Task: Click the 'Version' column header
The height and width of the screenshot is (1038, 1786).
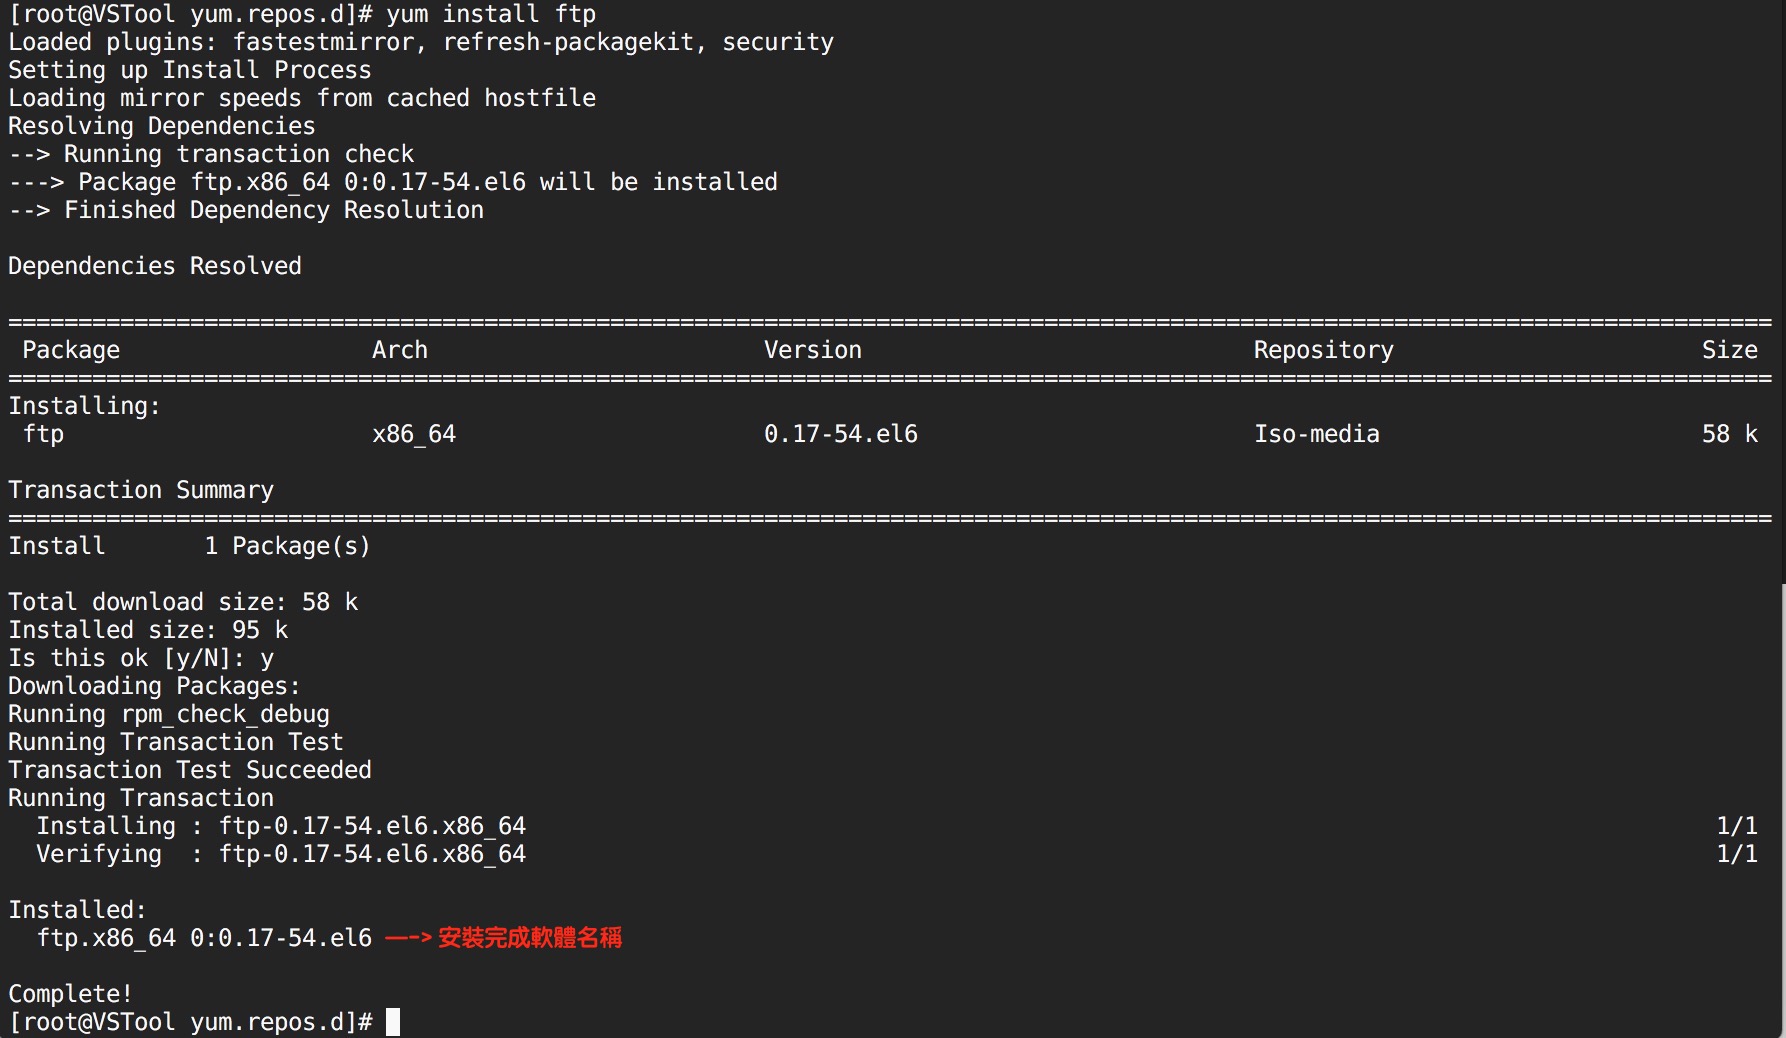Action: pos(813,350)
